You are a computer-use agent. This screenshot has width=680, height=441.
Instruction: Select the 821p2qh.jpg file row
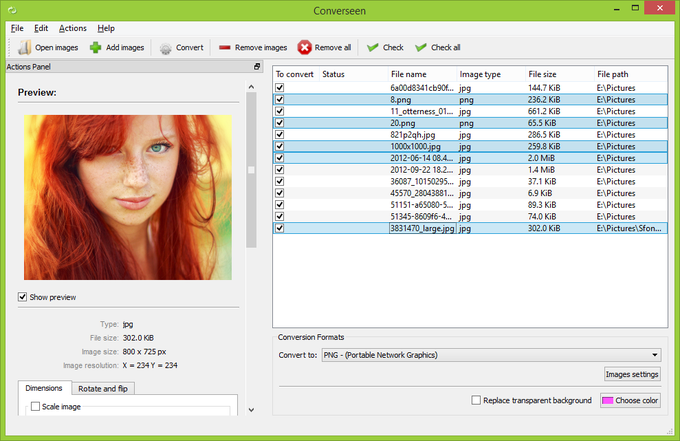470,134
